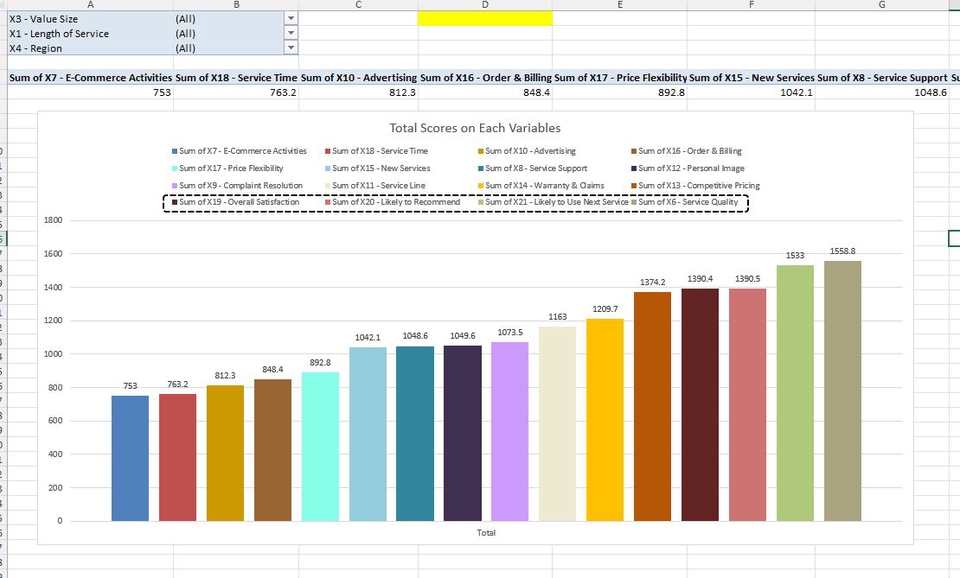Click header cell Sum of X7 - E-Commerce Activities
The width and height of the screenshot is (960, 578).
[x=91, y=78]
